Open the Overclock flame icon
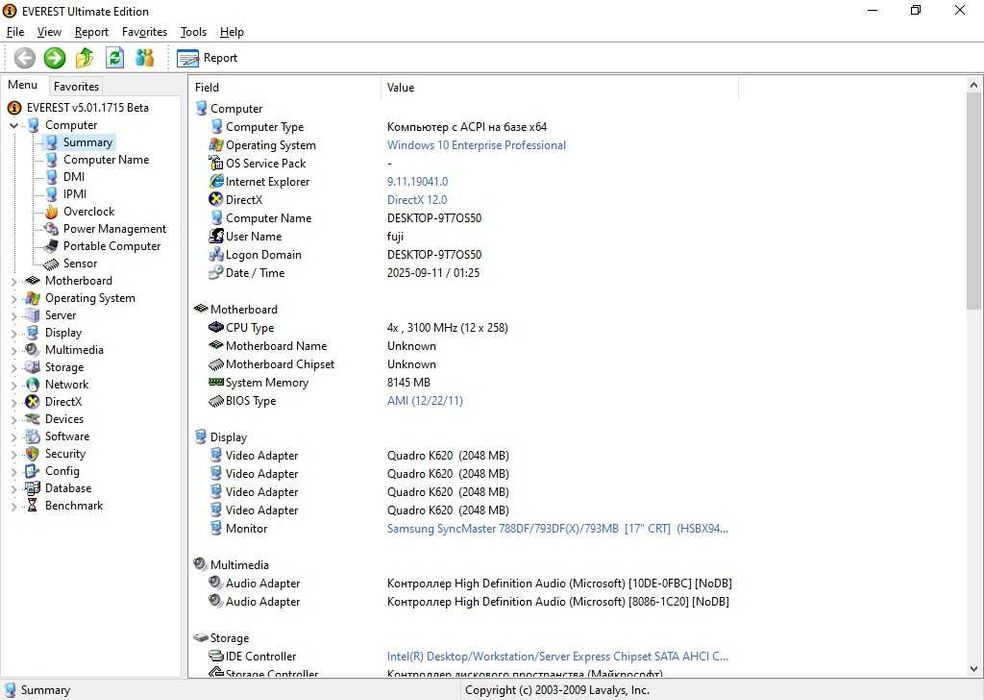984x700 pixels. (x=51, y=212)
